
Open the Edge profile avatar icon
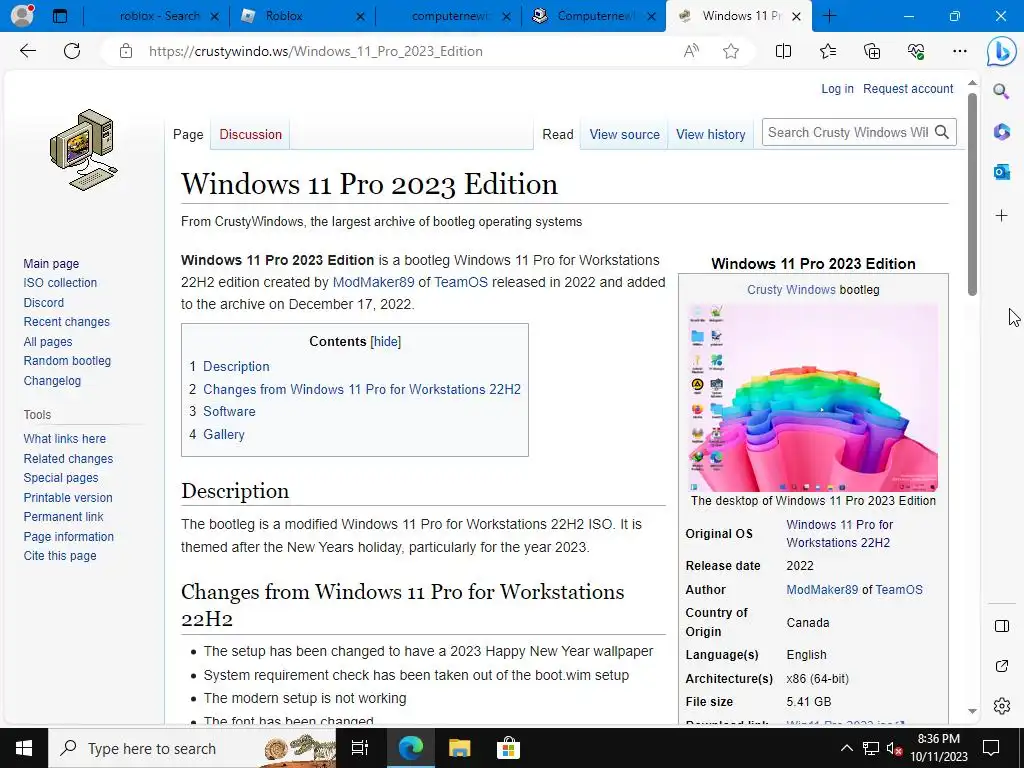click(22, 16)
